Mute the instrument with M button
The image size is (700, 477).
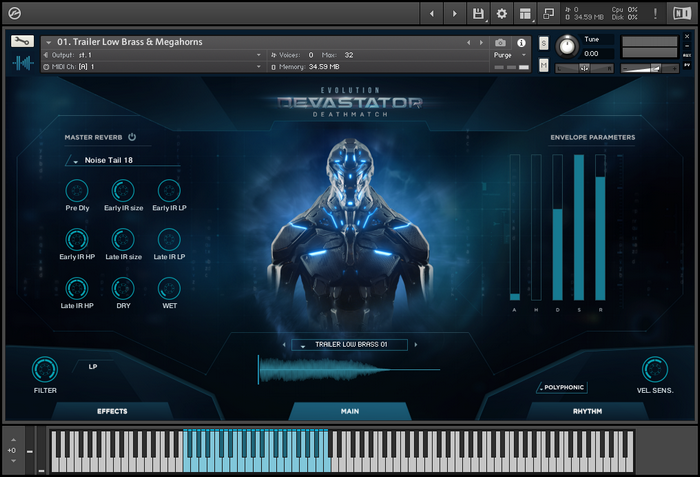(543, 65)
